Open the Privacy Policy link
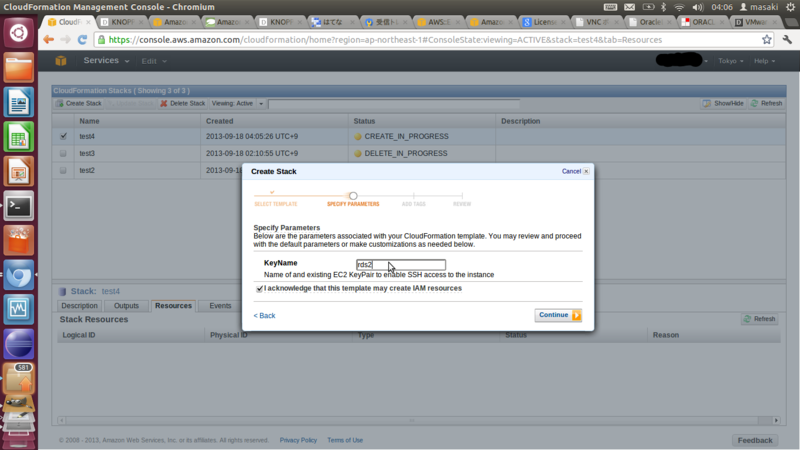Screen dimensions: 800x450 [x=298, y=440]
